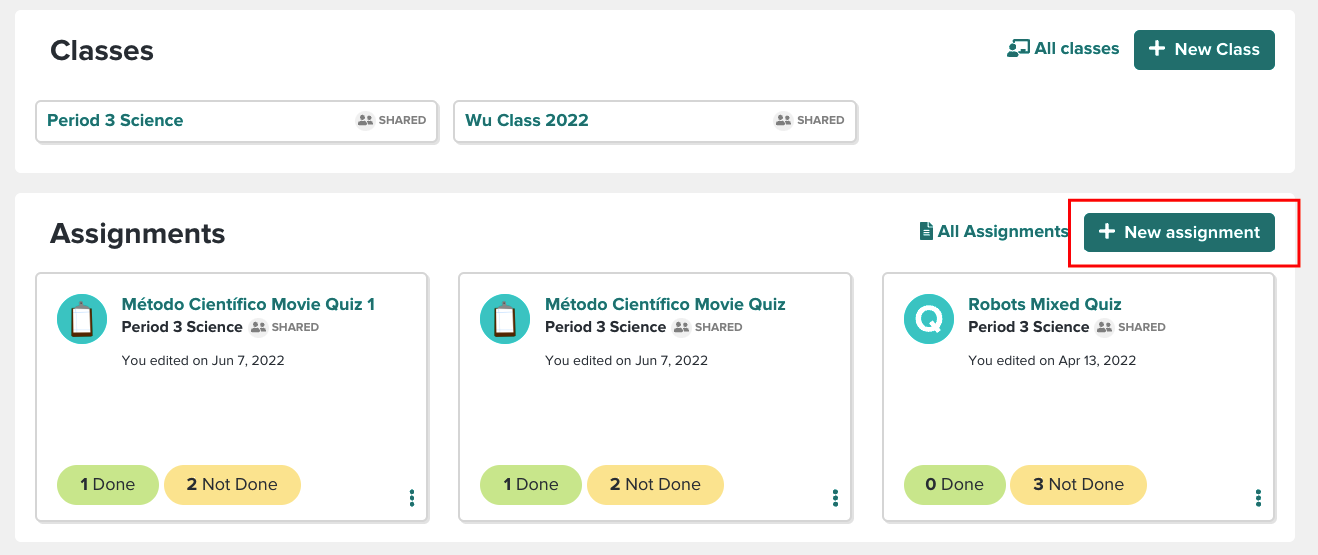Click the shared people icon on Wu Class 2022

(x=783, y=120)
